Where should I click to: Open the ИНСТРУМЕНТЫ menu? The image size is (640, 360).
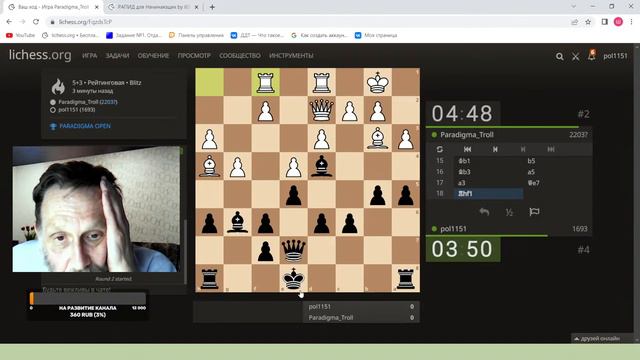[291, 56]
